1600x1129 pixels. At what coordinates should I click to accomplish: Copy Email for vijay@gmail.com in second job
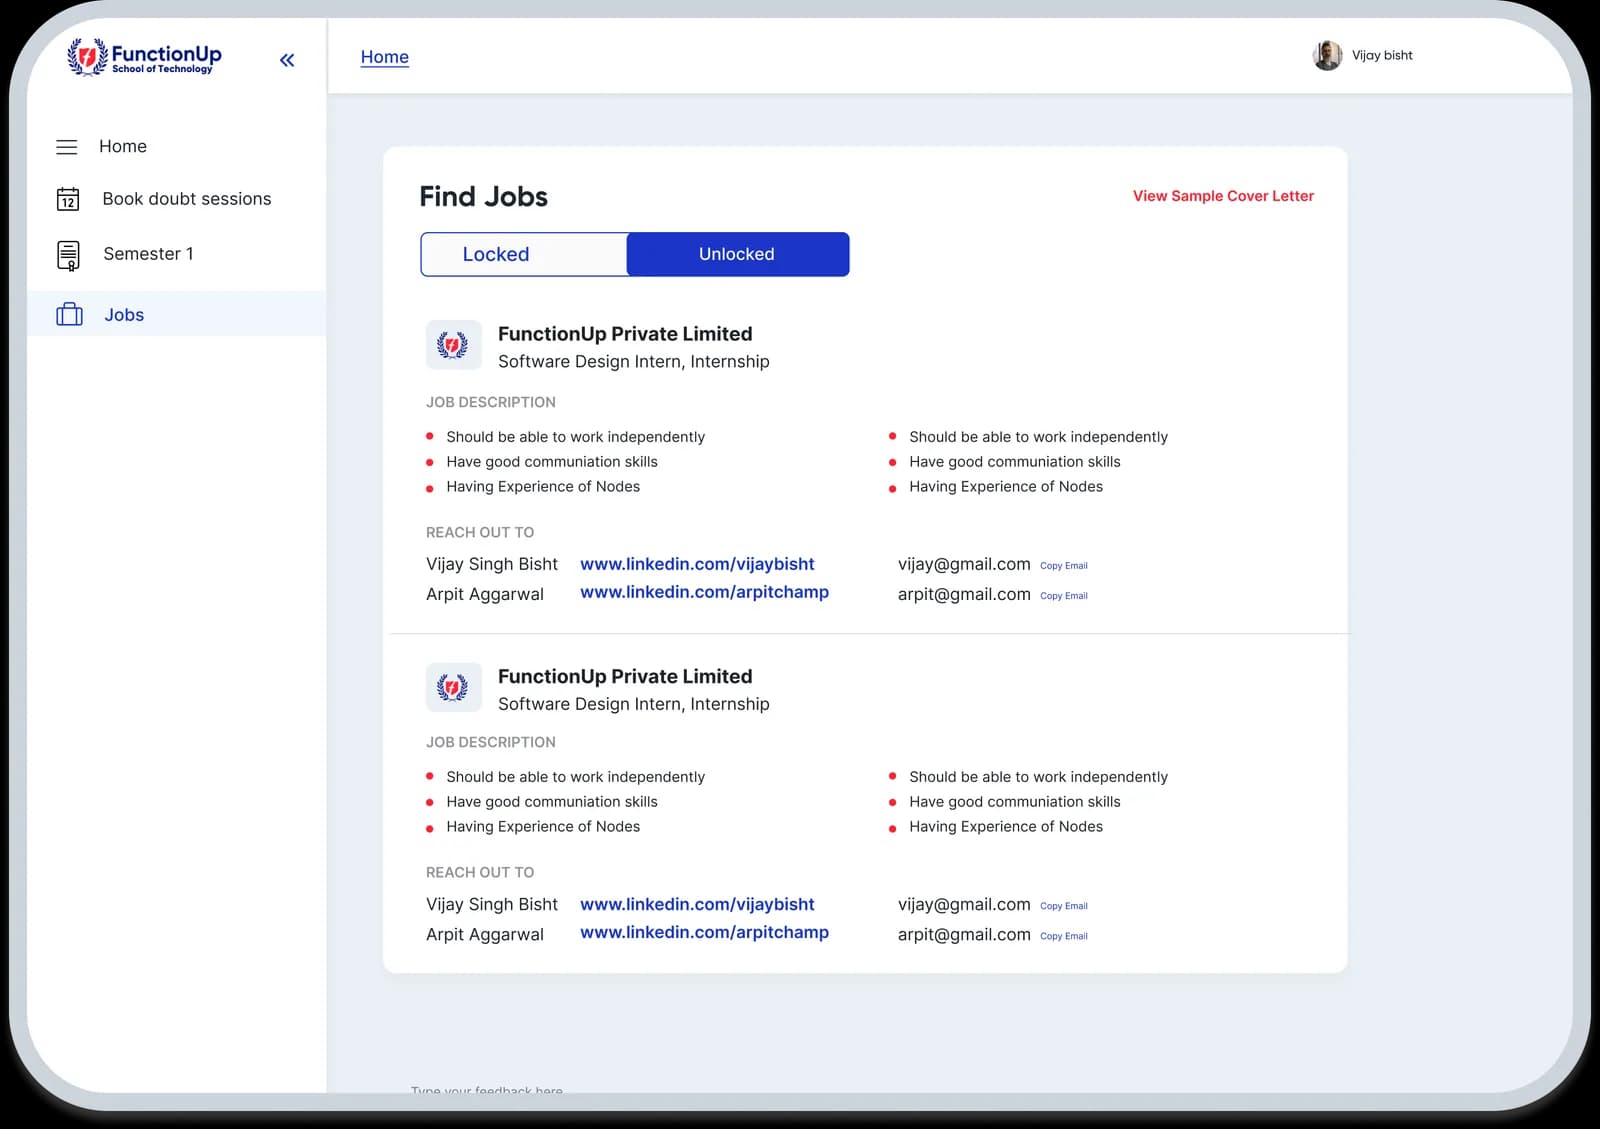[x=1064, y=906]
